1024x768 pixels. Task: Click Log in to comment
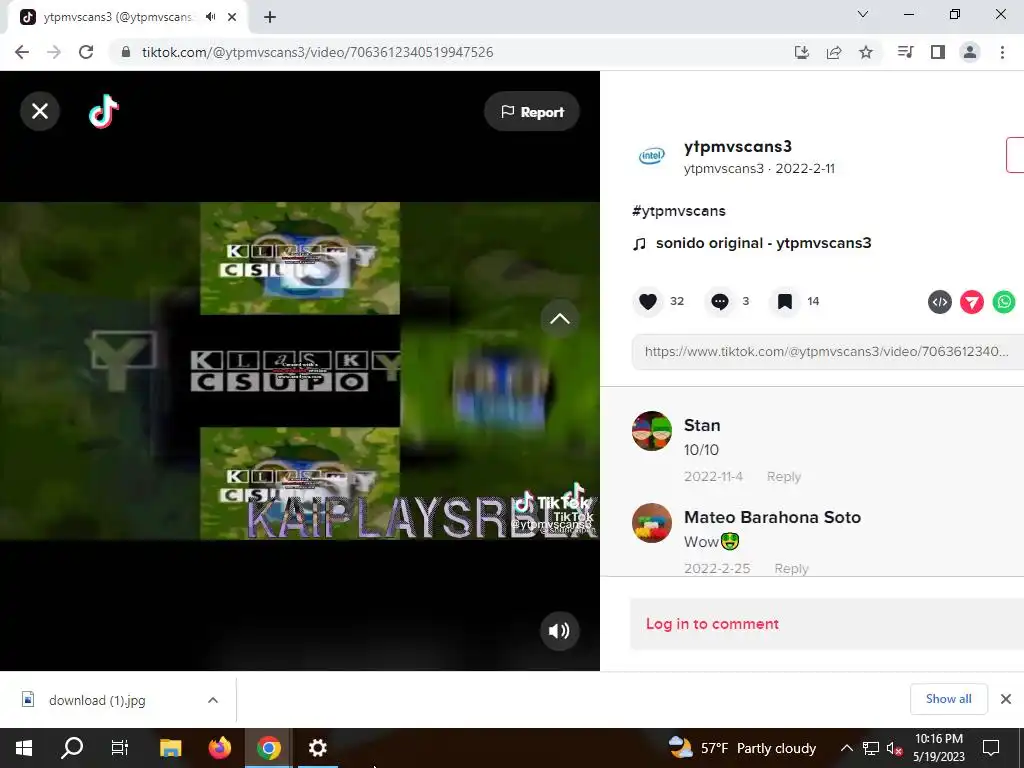tap(712, 624)
